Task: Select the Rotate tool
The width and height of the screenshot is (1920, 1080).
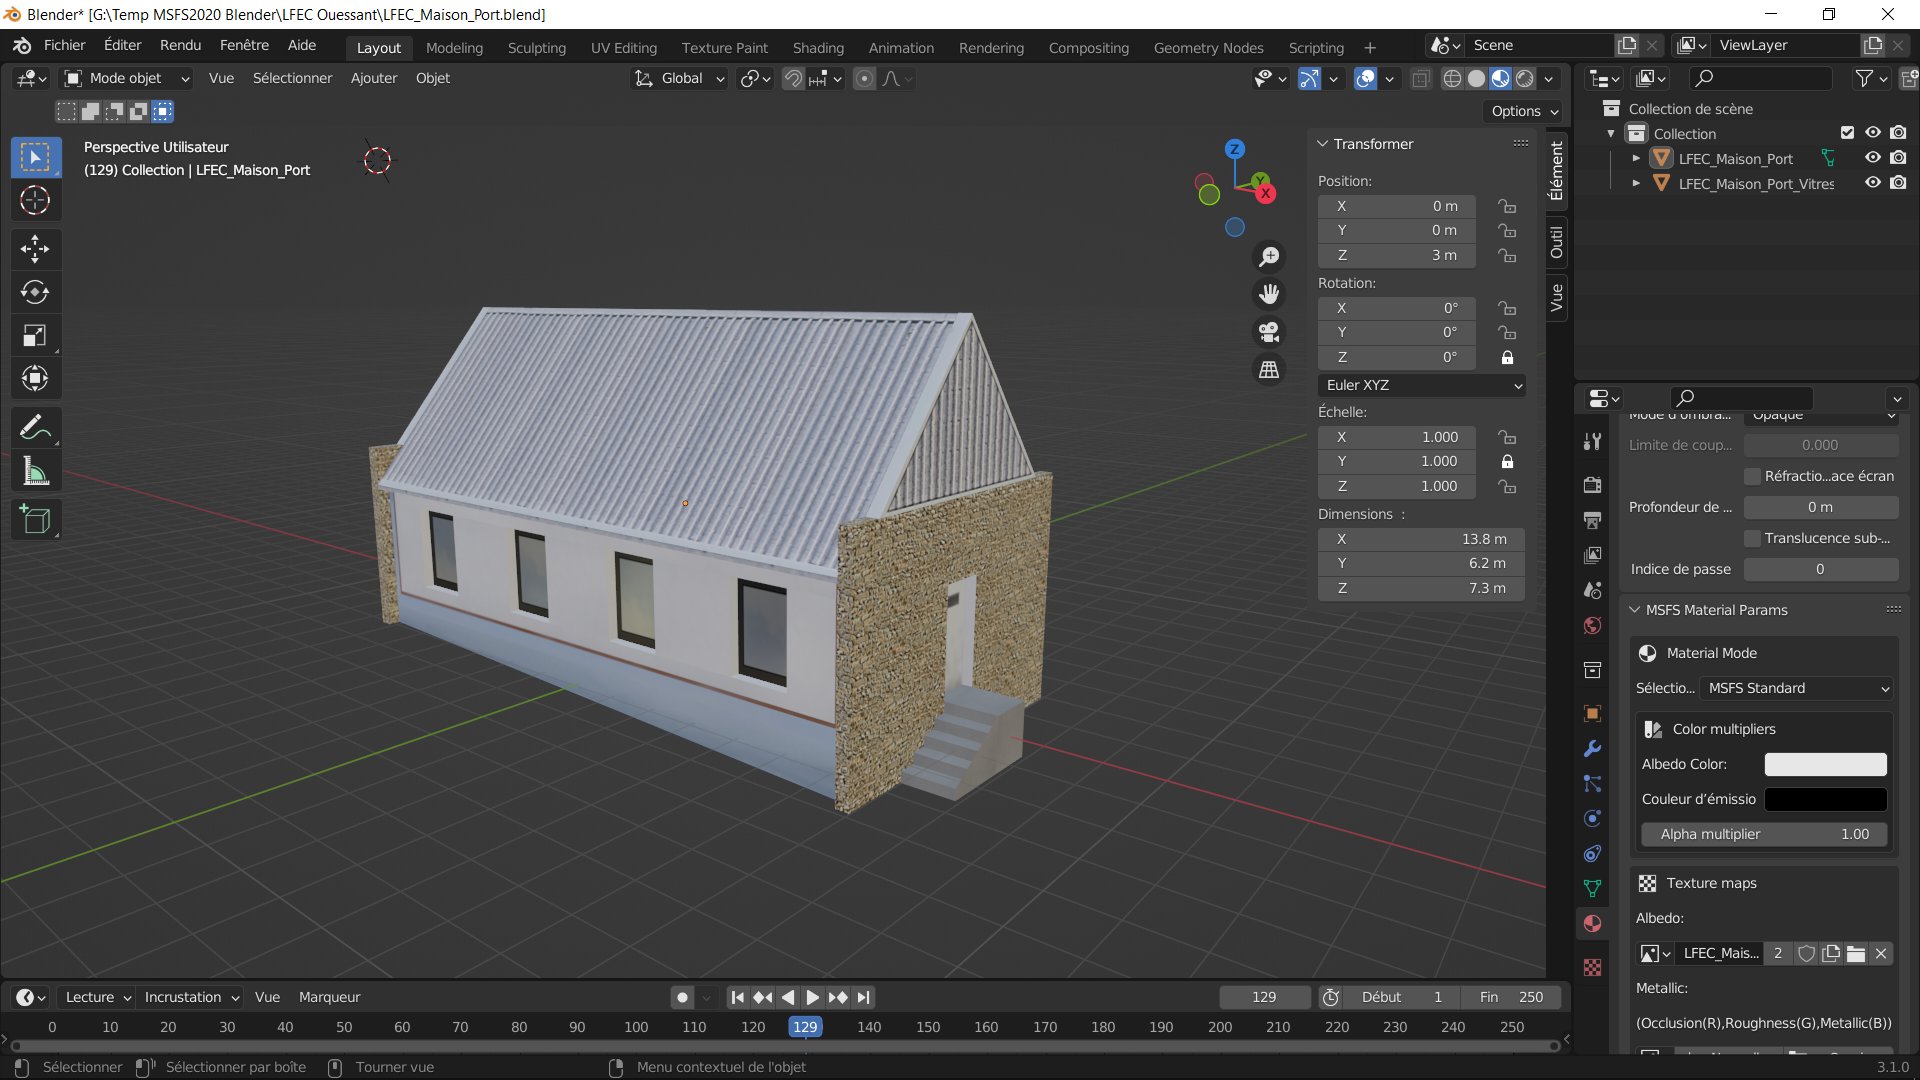Action: pyautogui.click(x=35, y=292)
